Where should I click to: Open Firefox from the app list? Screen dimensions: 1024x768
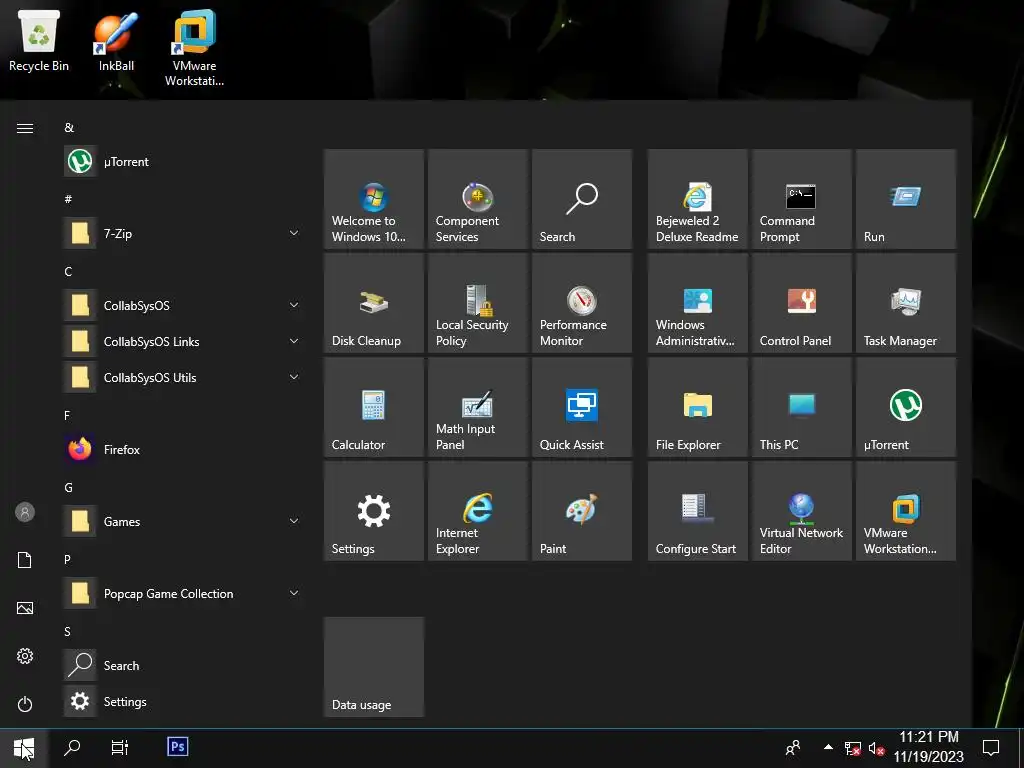pos(121,450)
